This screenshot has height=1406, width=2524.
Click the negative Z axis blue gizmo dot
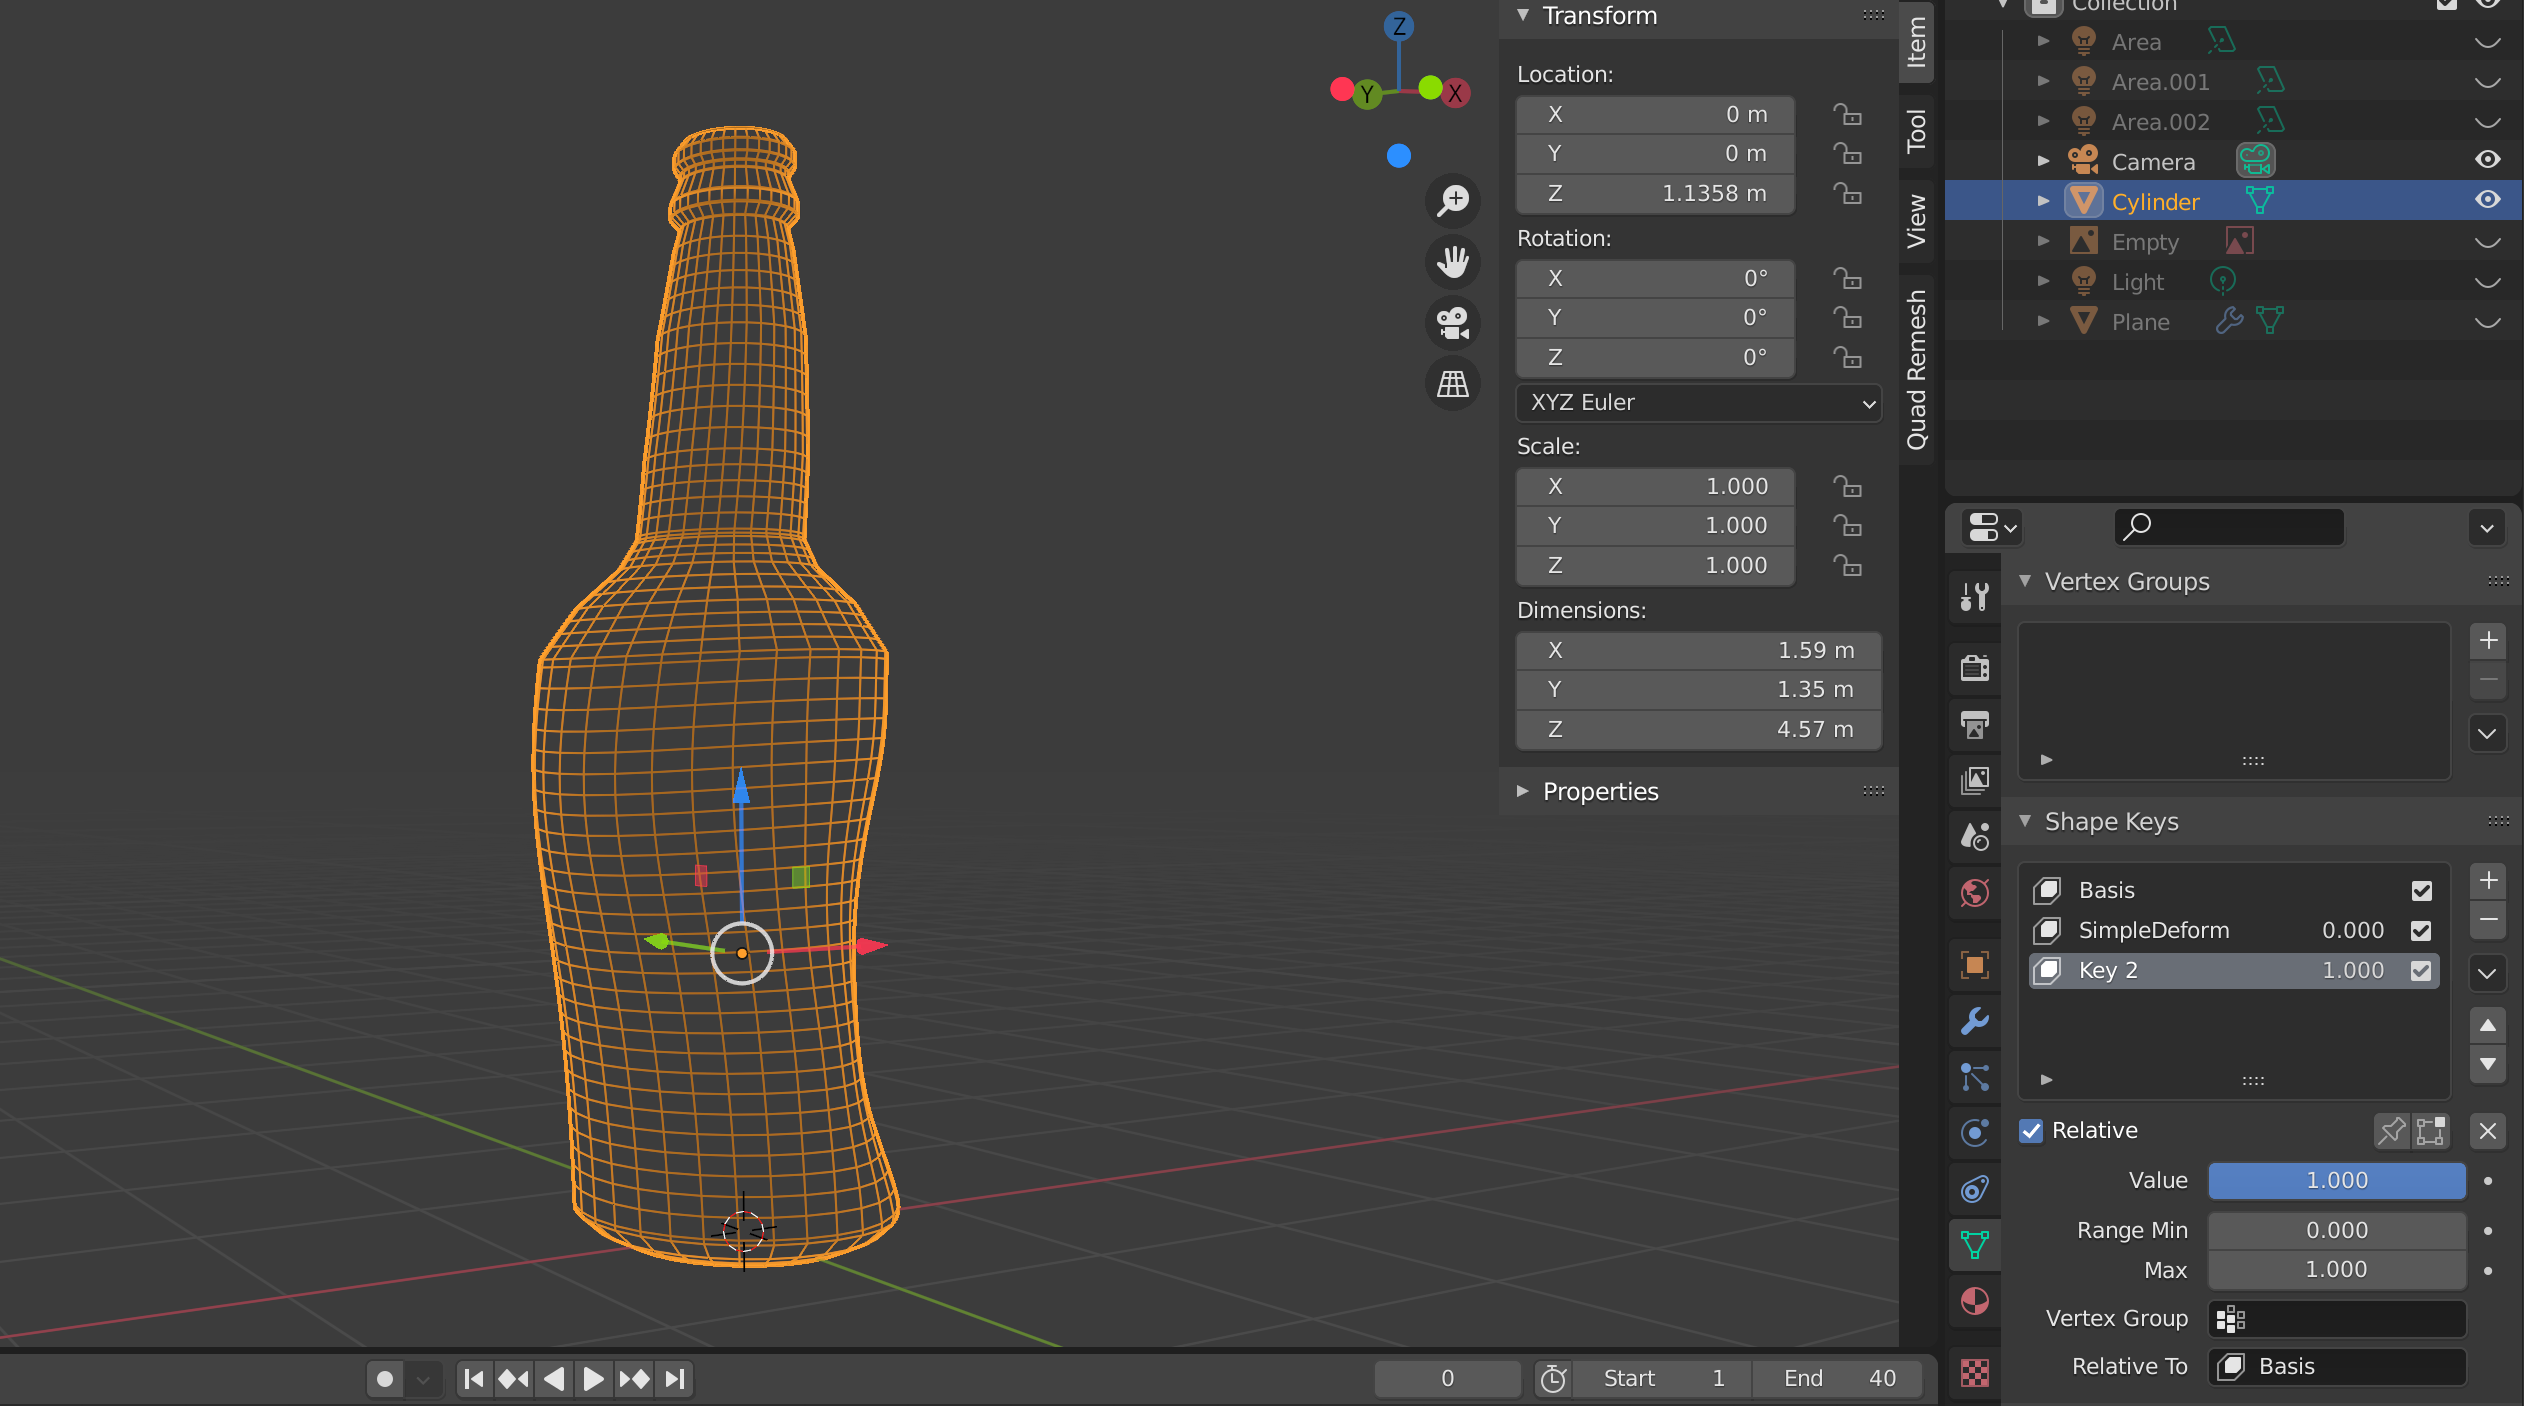click(1399, 156)
